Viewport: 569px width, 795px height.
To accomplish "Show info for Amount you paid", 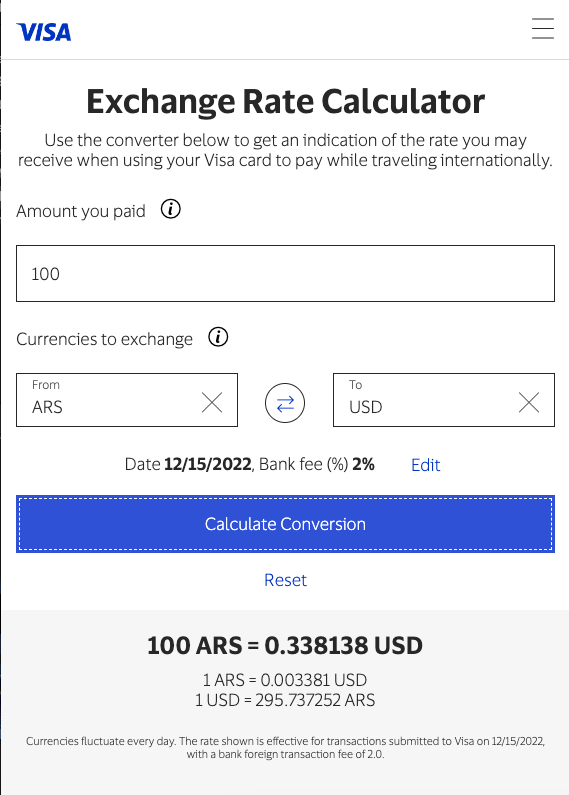I will click(170, 209).
